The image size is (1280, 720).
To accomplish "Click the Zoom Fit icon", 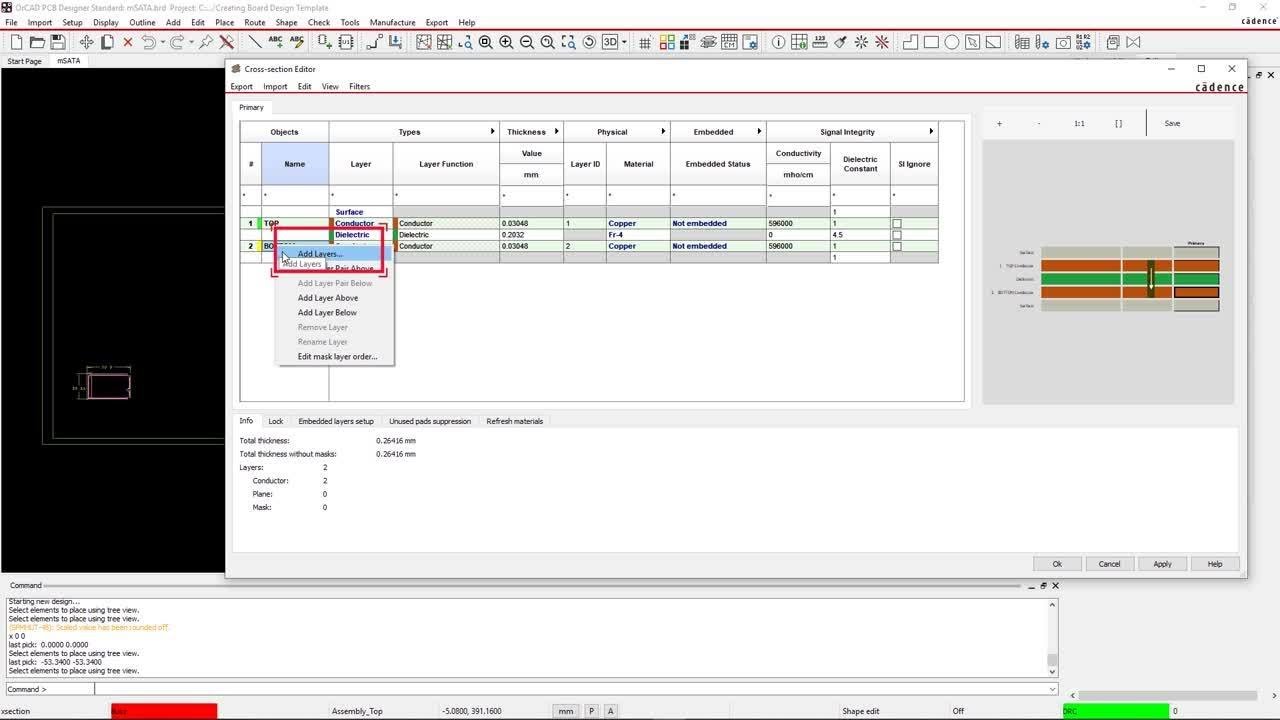I will [x=485, y=42].
